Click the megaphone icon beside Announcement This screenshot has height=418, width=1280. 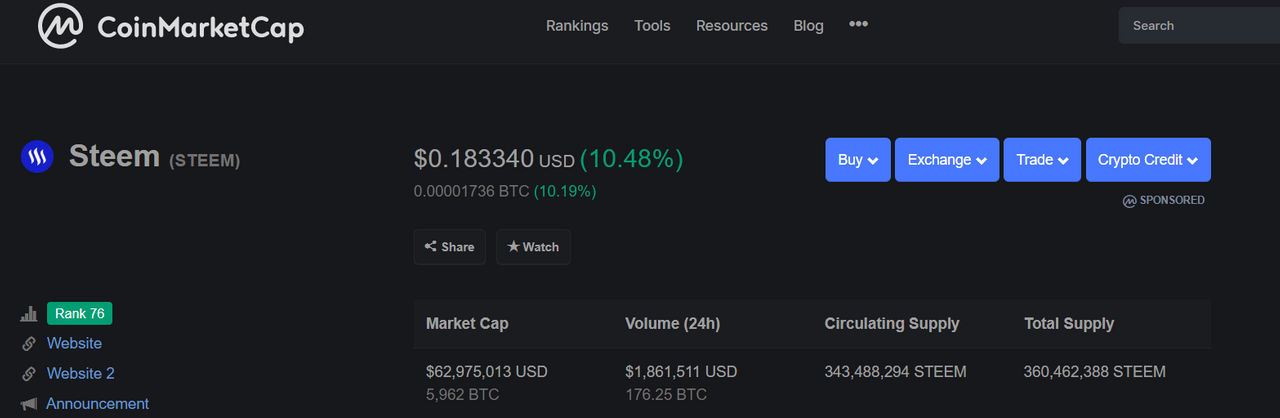[29, 404]
